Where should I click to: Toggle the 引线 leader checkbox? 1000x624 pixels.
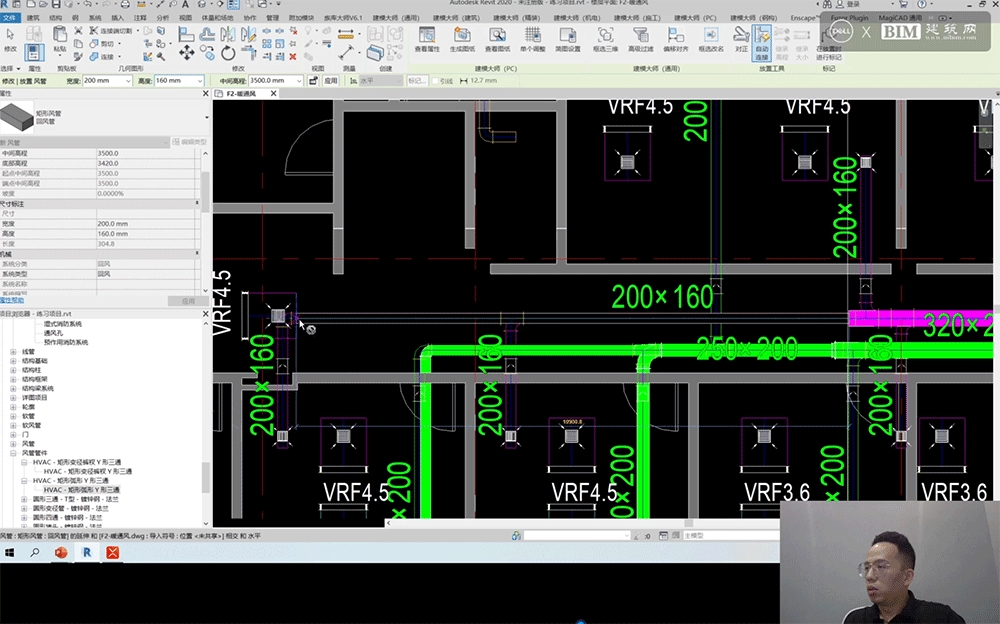point(436,81)
